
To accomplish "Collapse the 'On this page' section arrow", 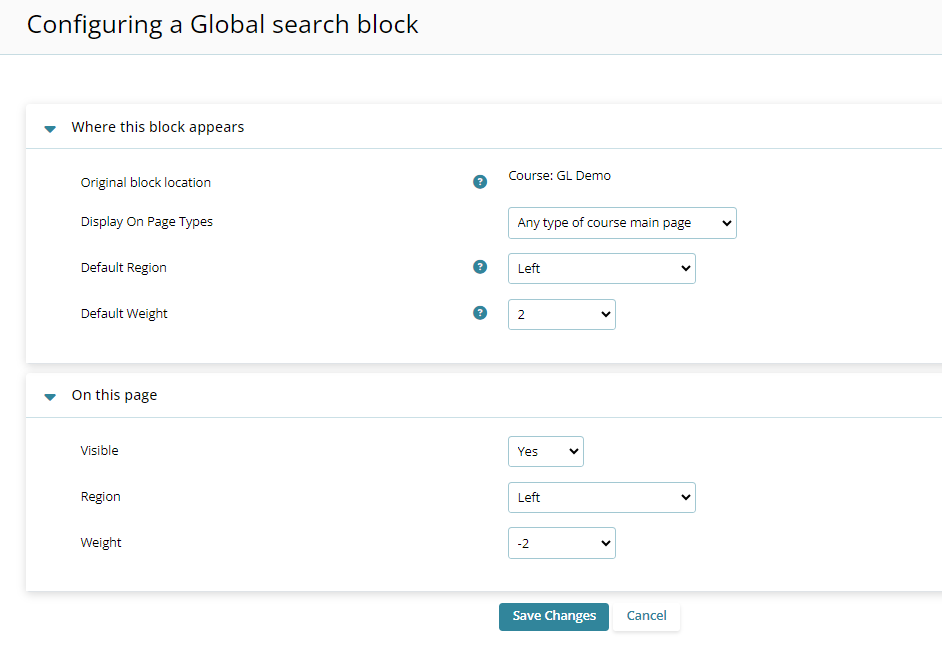I will pos(50,396).
